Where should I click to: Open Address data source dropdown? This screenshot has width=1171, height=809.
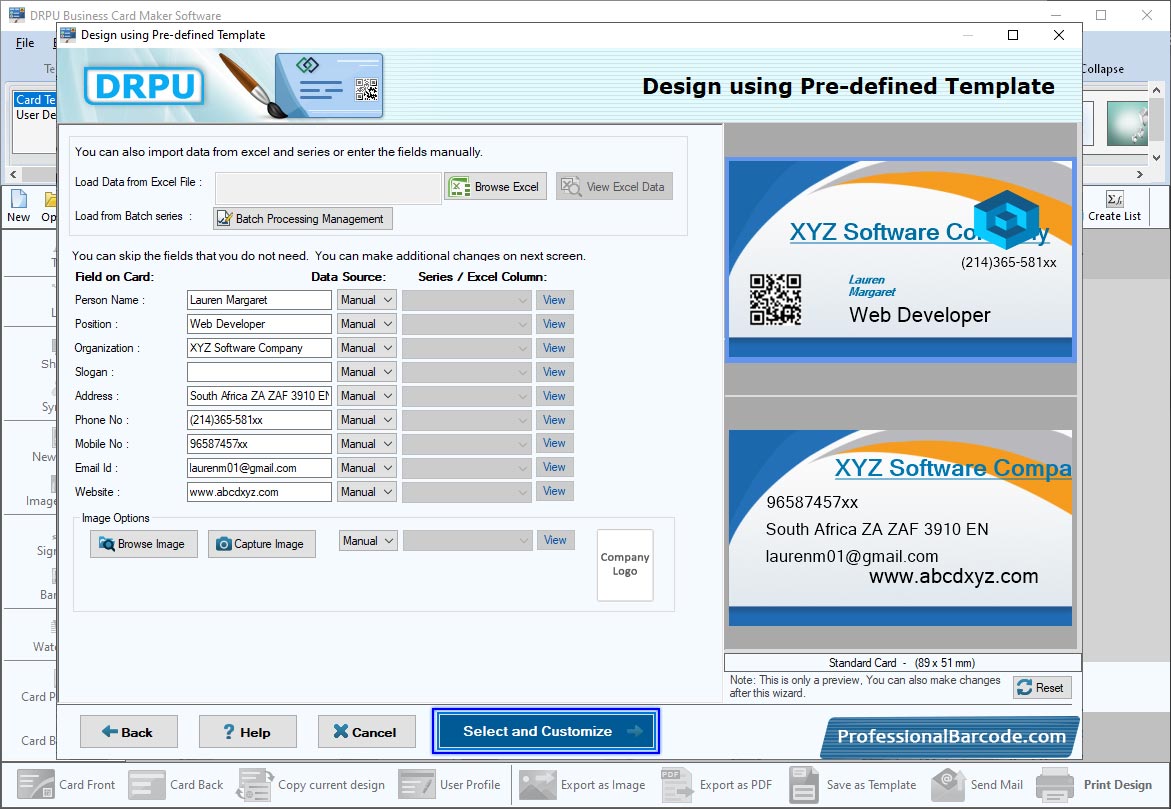click(367, 395)
